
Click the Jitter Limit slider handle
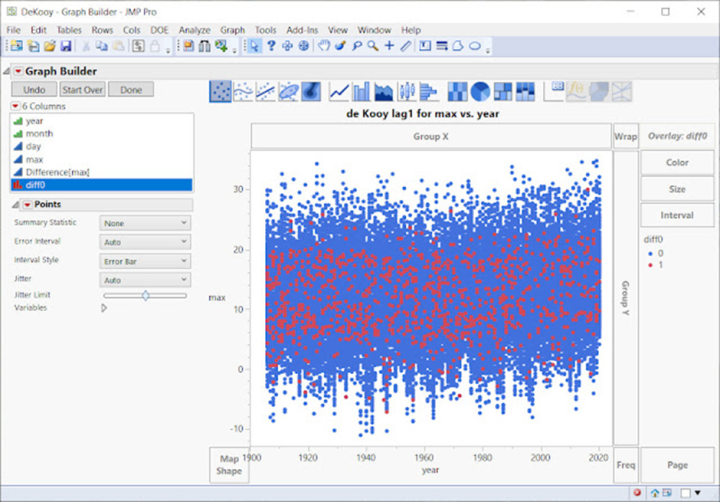(x=146, y=295)
